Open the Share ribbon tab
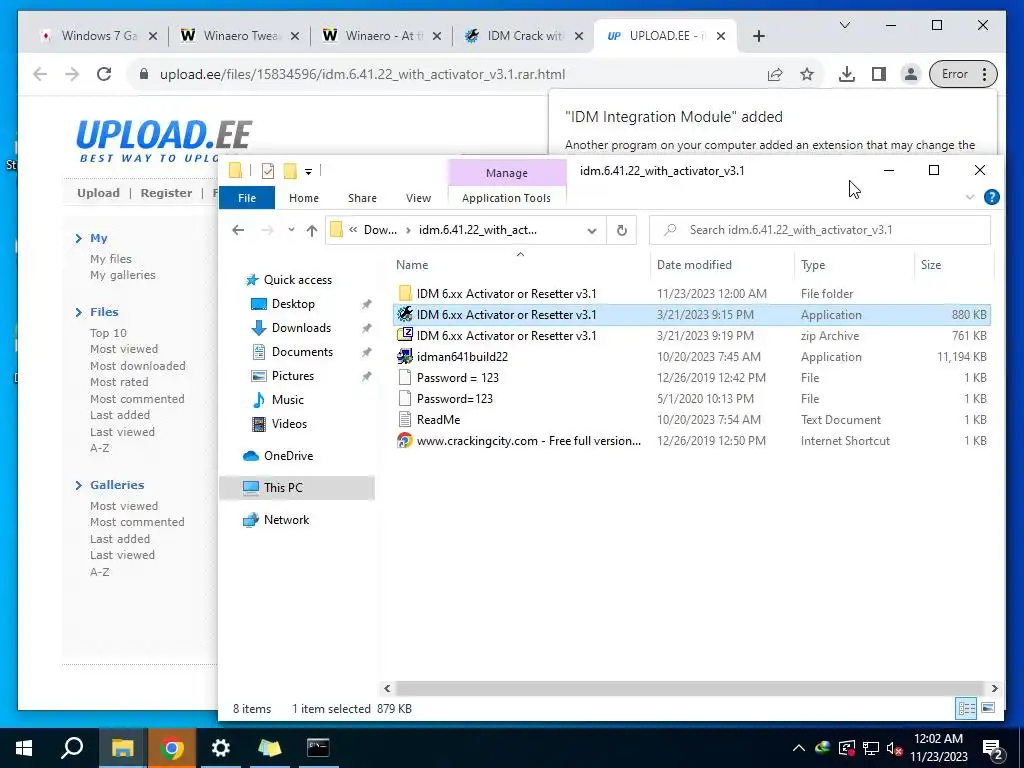This screenshot has width=1024, height=768. pyautogui.click(x=362, y=198)
